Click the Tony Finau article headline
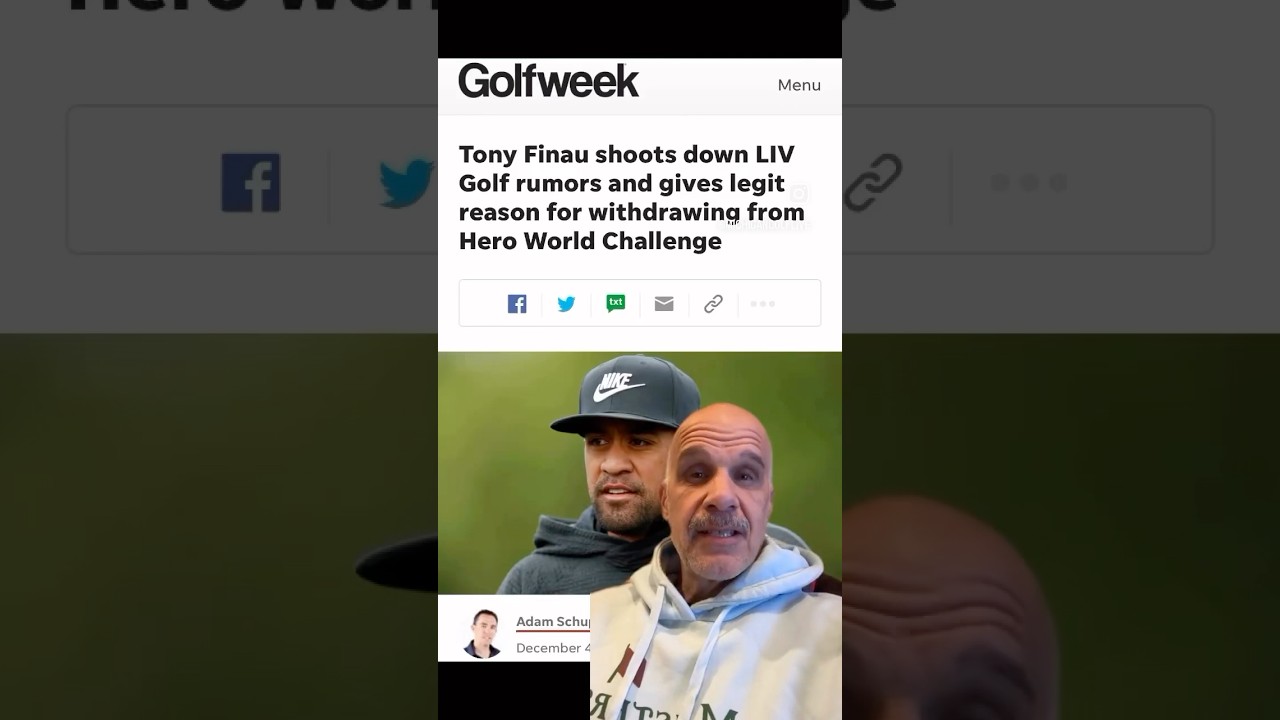Viewport: 1280px width, 720px height. 632,197
